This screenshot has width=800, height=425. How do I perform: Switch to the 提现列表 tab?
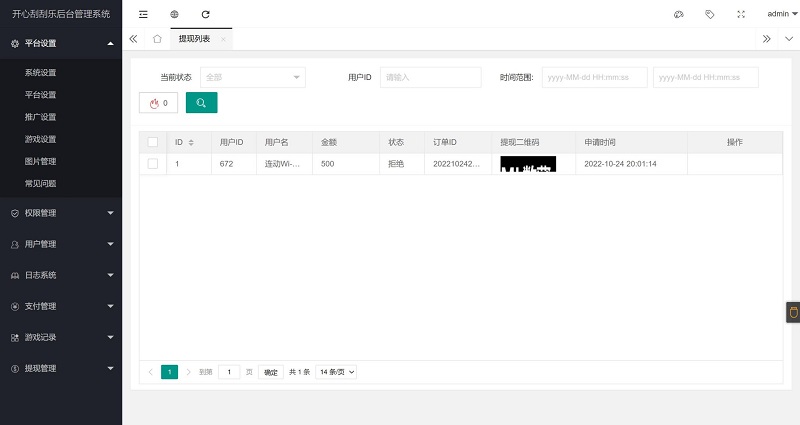click(194, 39)
